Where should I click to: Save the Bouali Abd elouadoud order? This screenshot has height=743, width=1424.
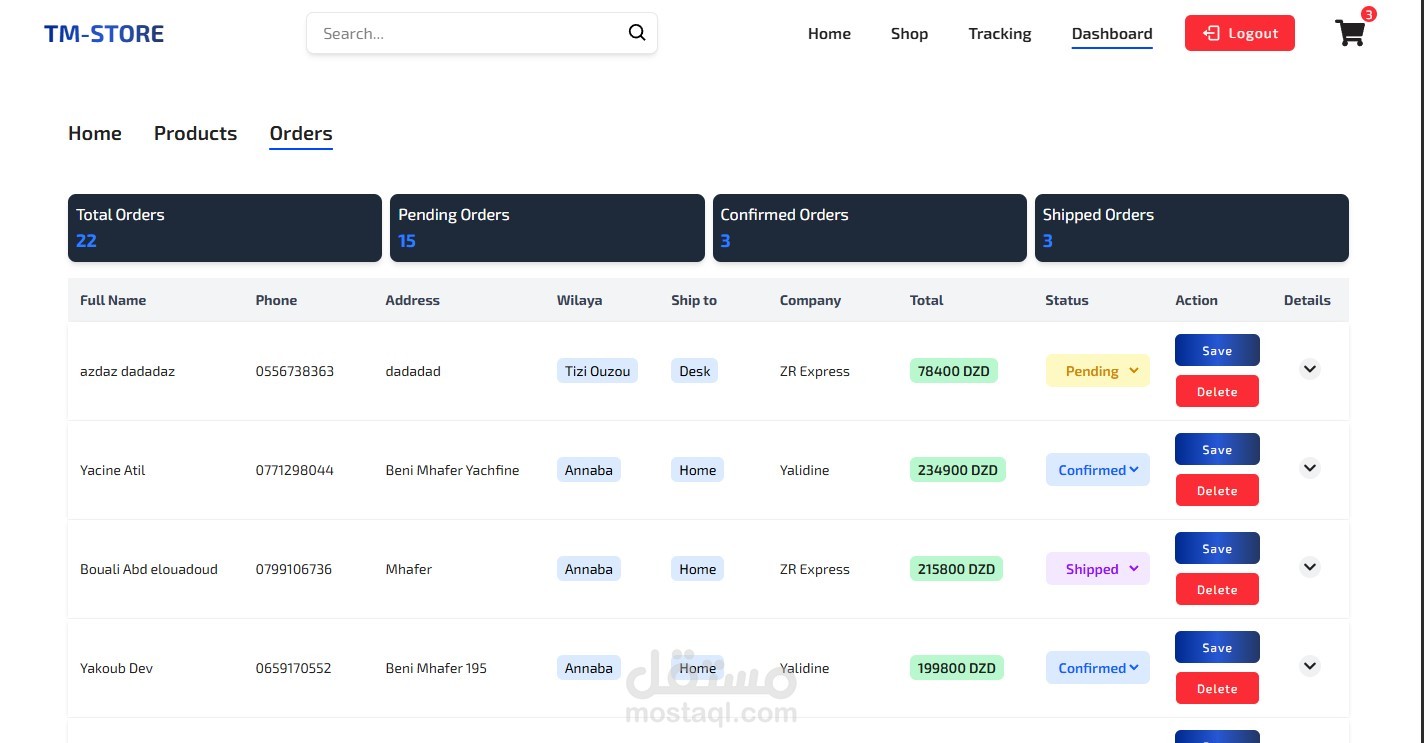[x=1217, y=548]
